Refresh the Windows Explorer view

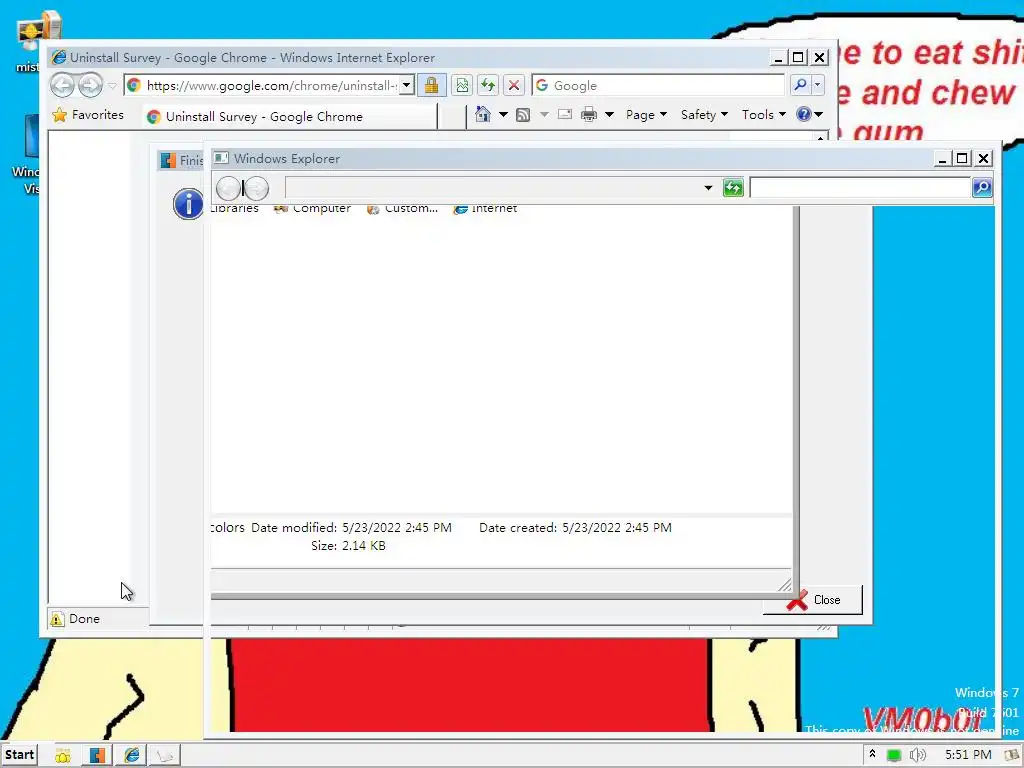[x=733, y=188]
